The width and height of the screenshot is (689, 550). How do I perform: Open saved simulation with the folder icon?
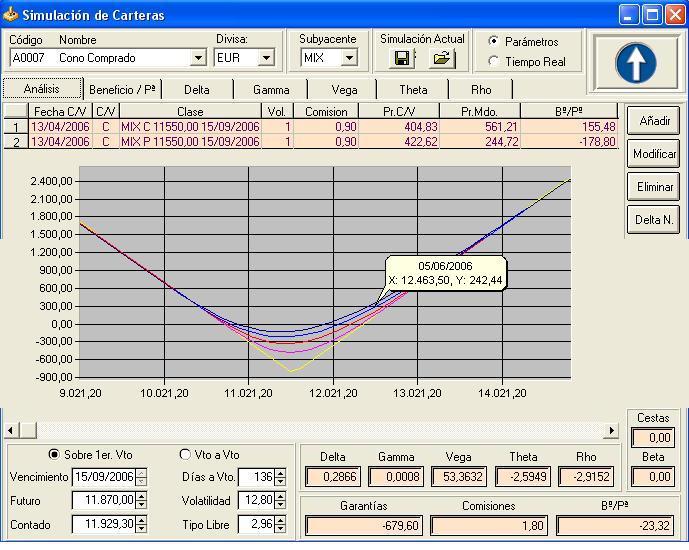pyautogui.click(x=441, y=58)
